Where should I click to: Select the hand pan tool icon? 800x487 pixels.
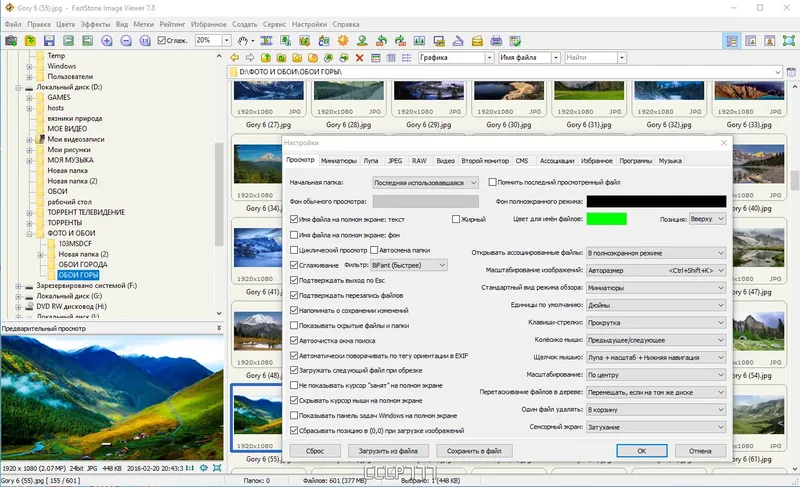pos(243,41)
